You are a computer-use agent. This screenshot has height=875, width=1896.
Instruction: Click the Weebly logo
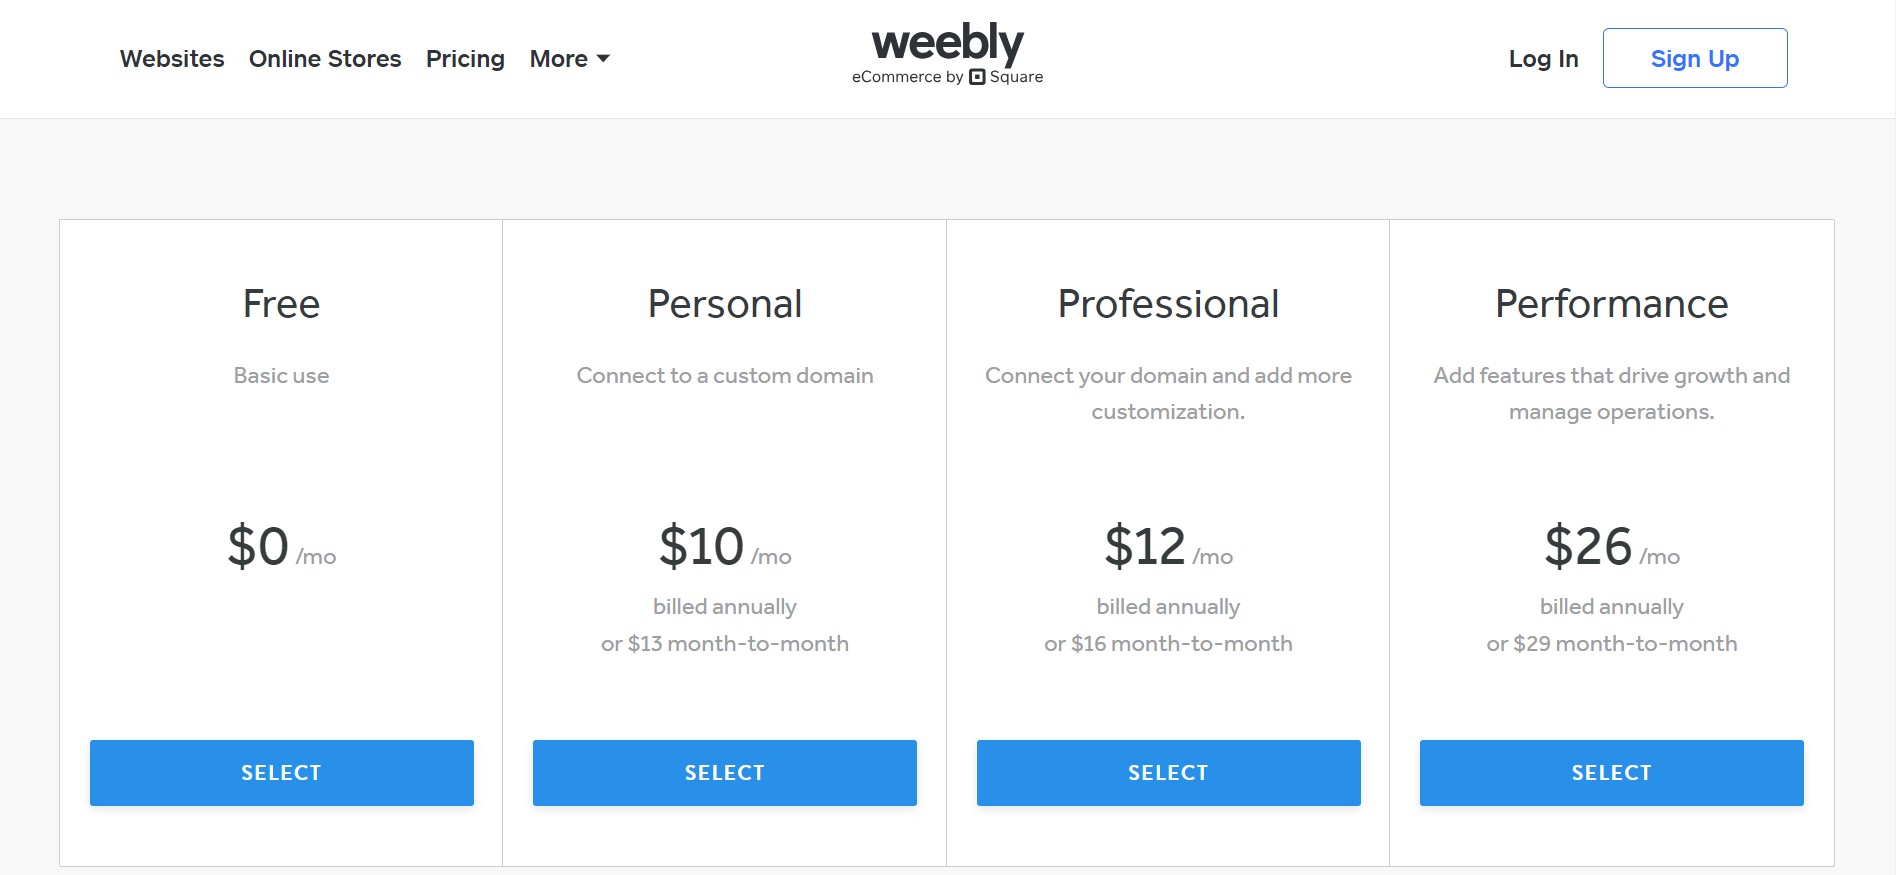click(947, 43)
